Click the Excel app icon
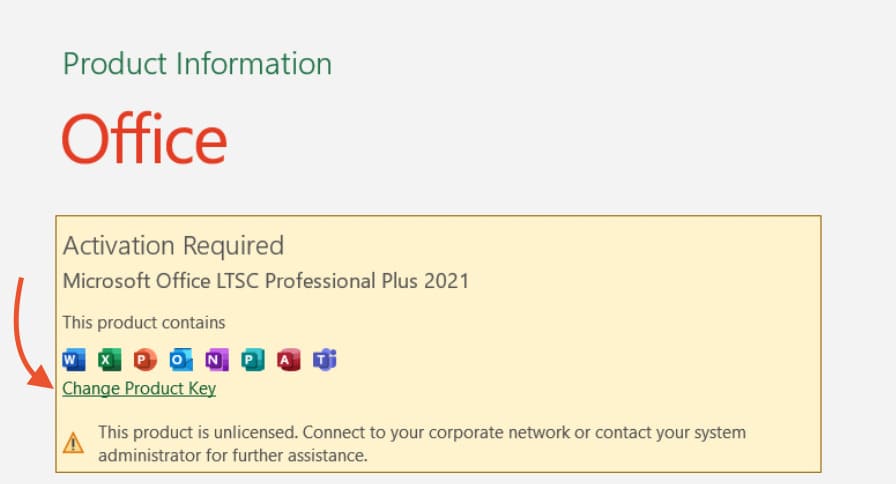896x484 pixels. (109, 360)
